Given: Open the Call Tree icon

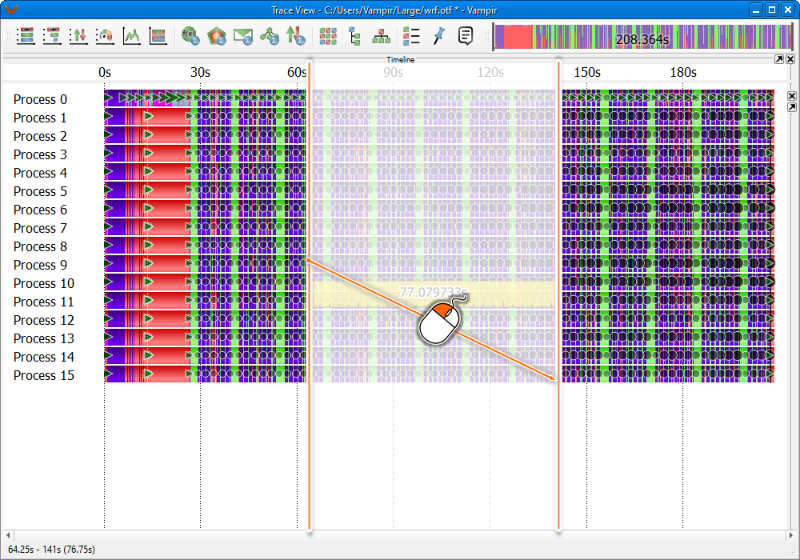Looking at the screenshot, I should pyautogui.click(x=355, y=36).
